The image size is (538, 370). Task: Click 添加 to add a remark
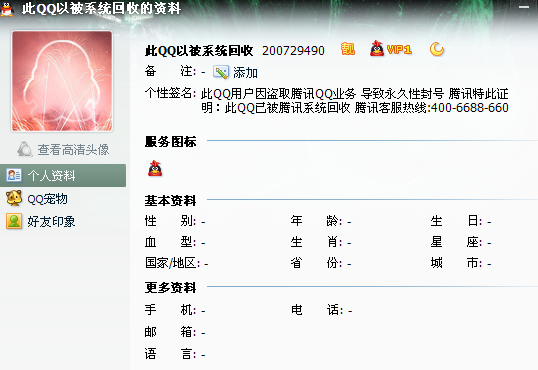(x=245, y=73)
